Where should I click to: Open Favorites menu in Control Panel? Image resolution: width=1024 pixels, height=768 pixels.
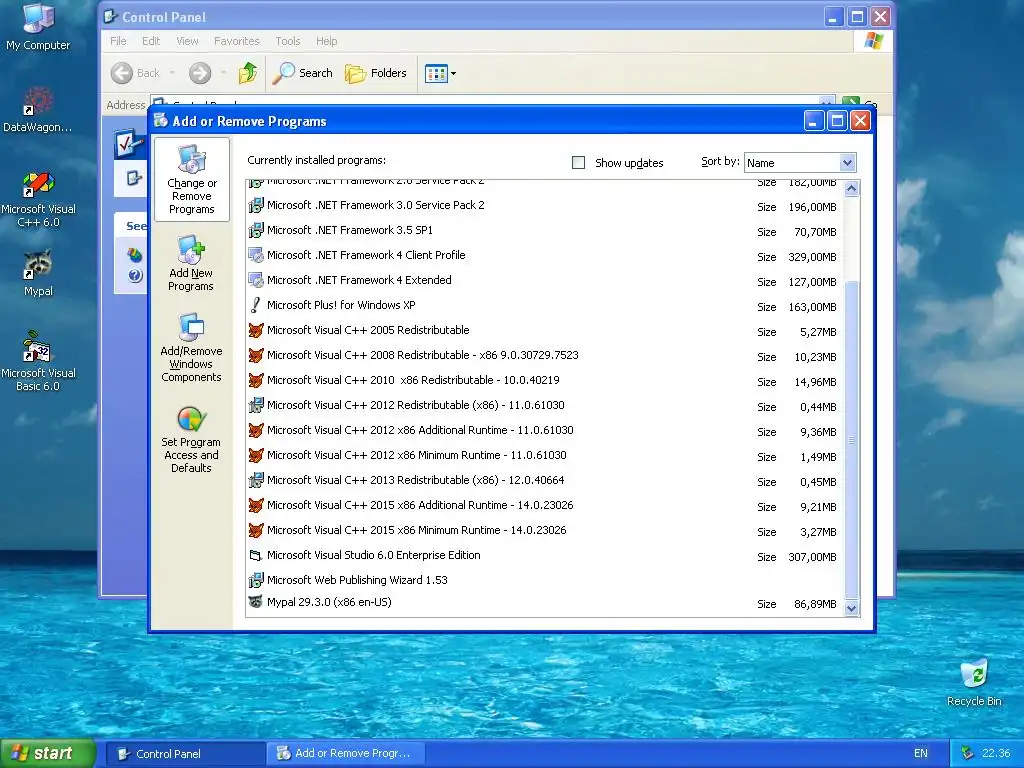pos(236,41)
